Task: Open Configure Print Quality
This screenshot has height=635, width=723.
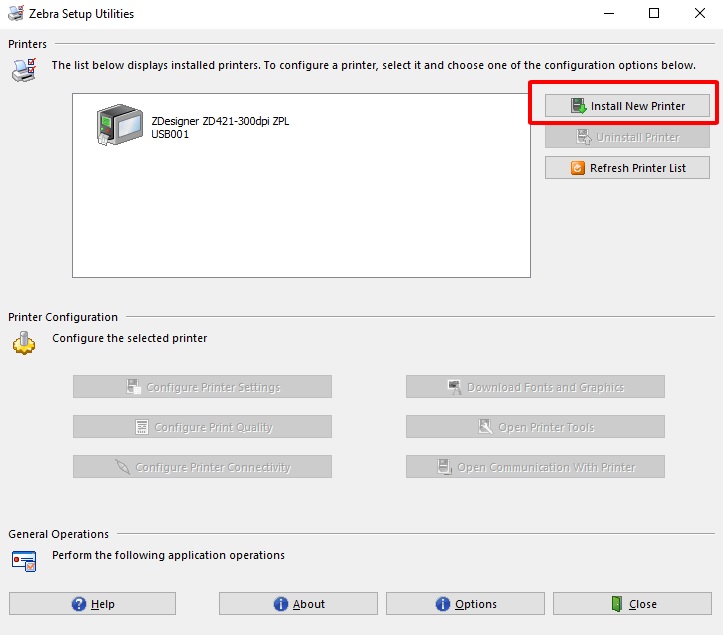Action: 202,427
